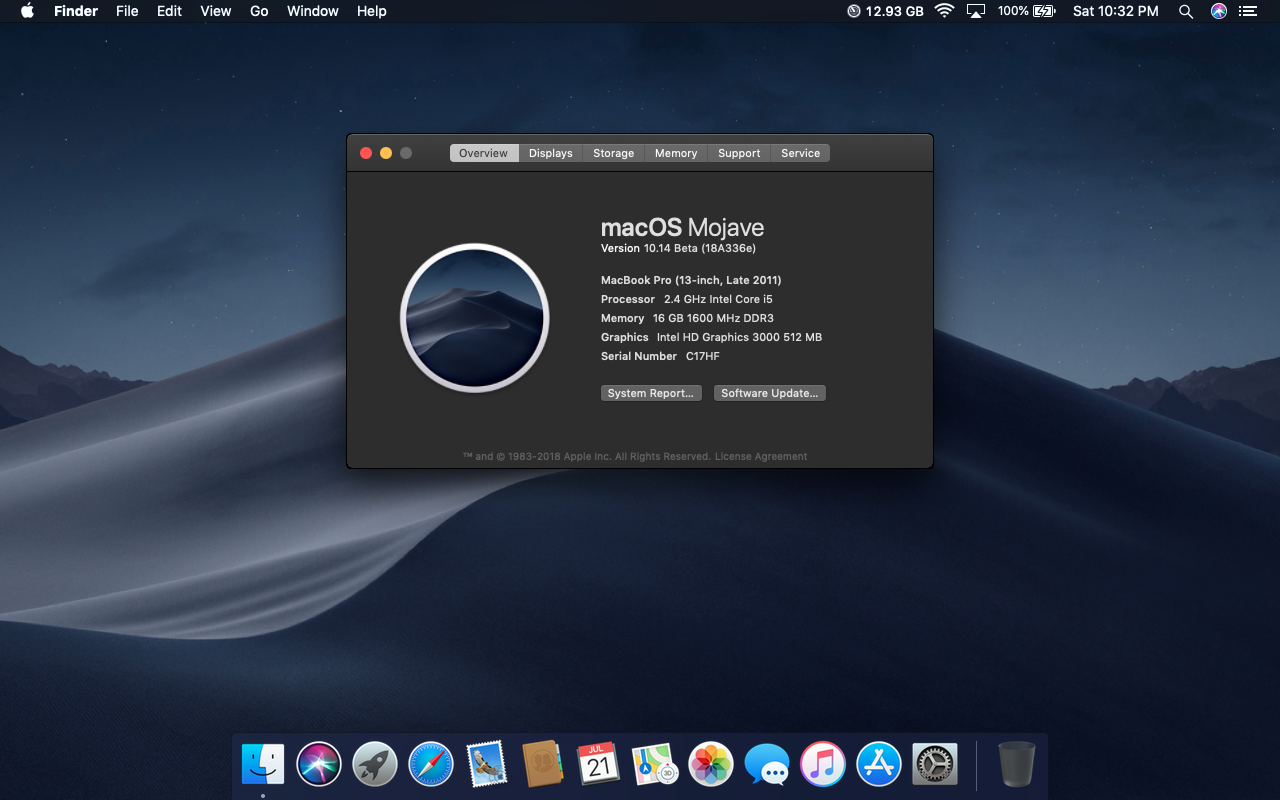Viewport: 1280px width, 800px height.
Task: Select the Overview tab
Action: click(x=484, y=153)
